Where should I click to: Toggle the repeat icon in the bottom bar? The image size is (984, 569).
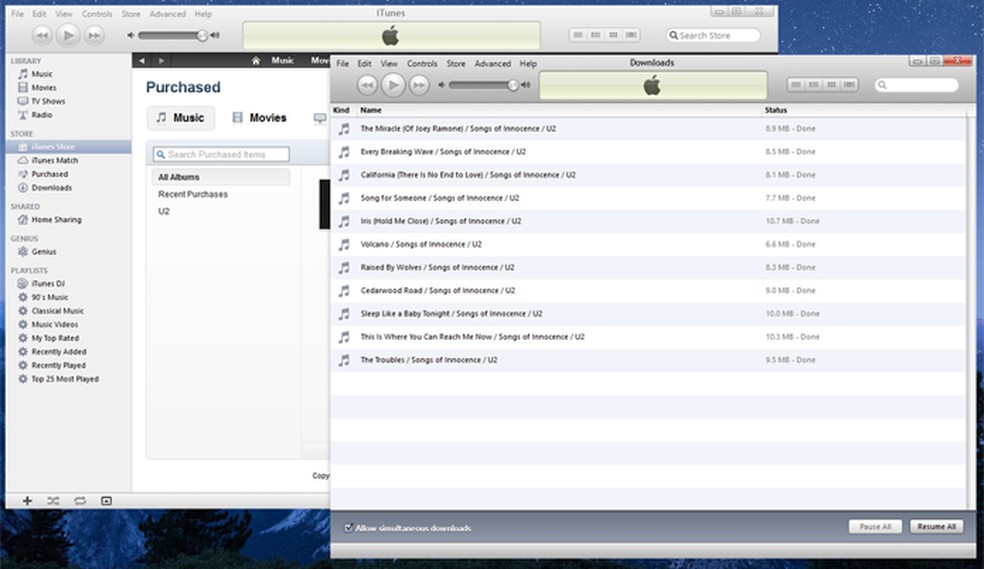click(x=79, y=500)
